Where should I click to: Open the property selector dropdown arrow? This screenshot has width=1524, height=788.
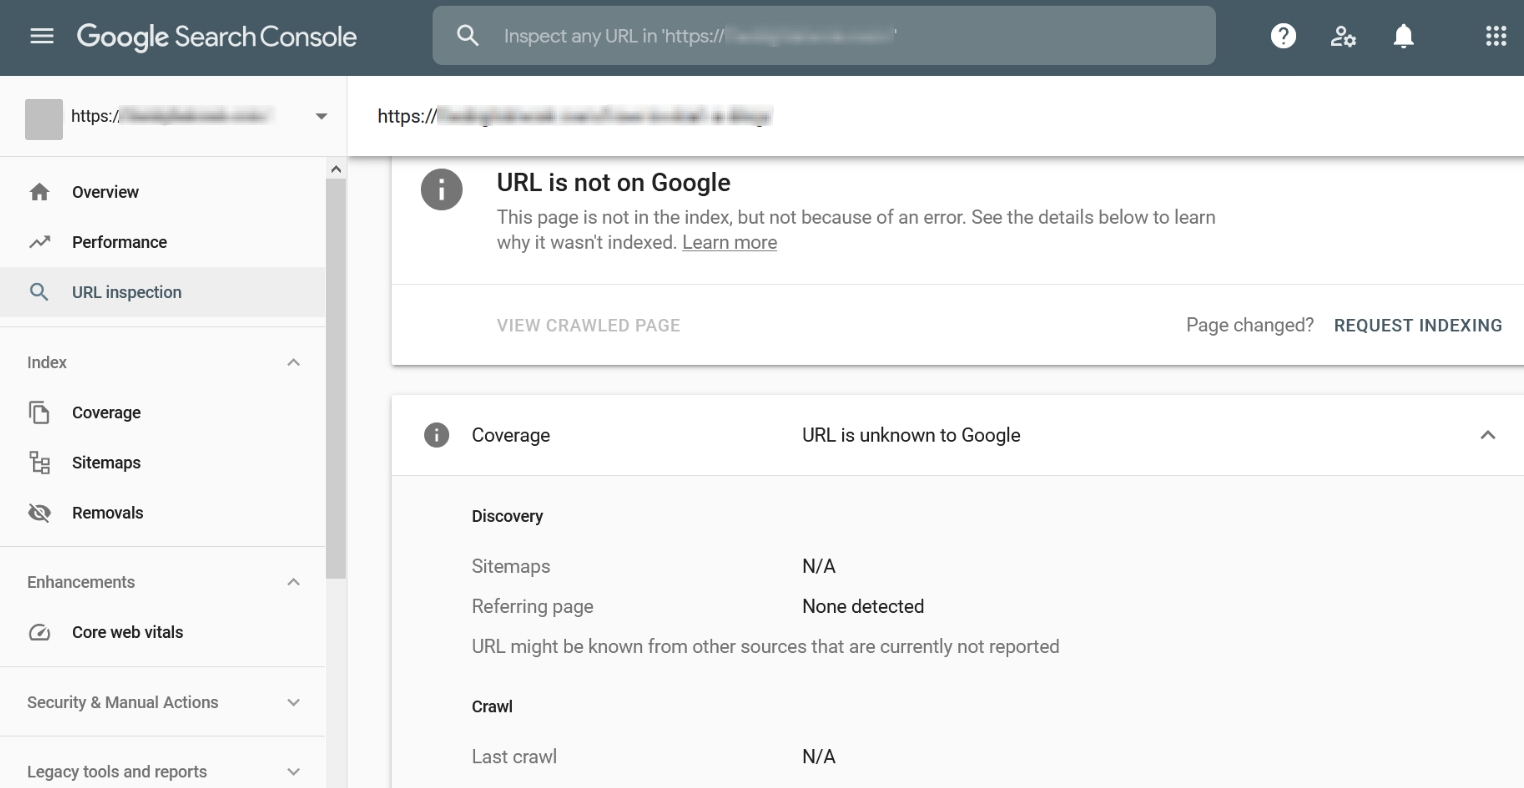[x=321, y=117]
